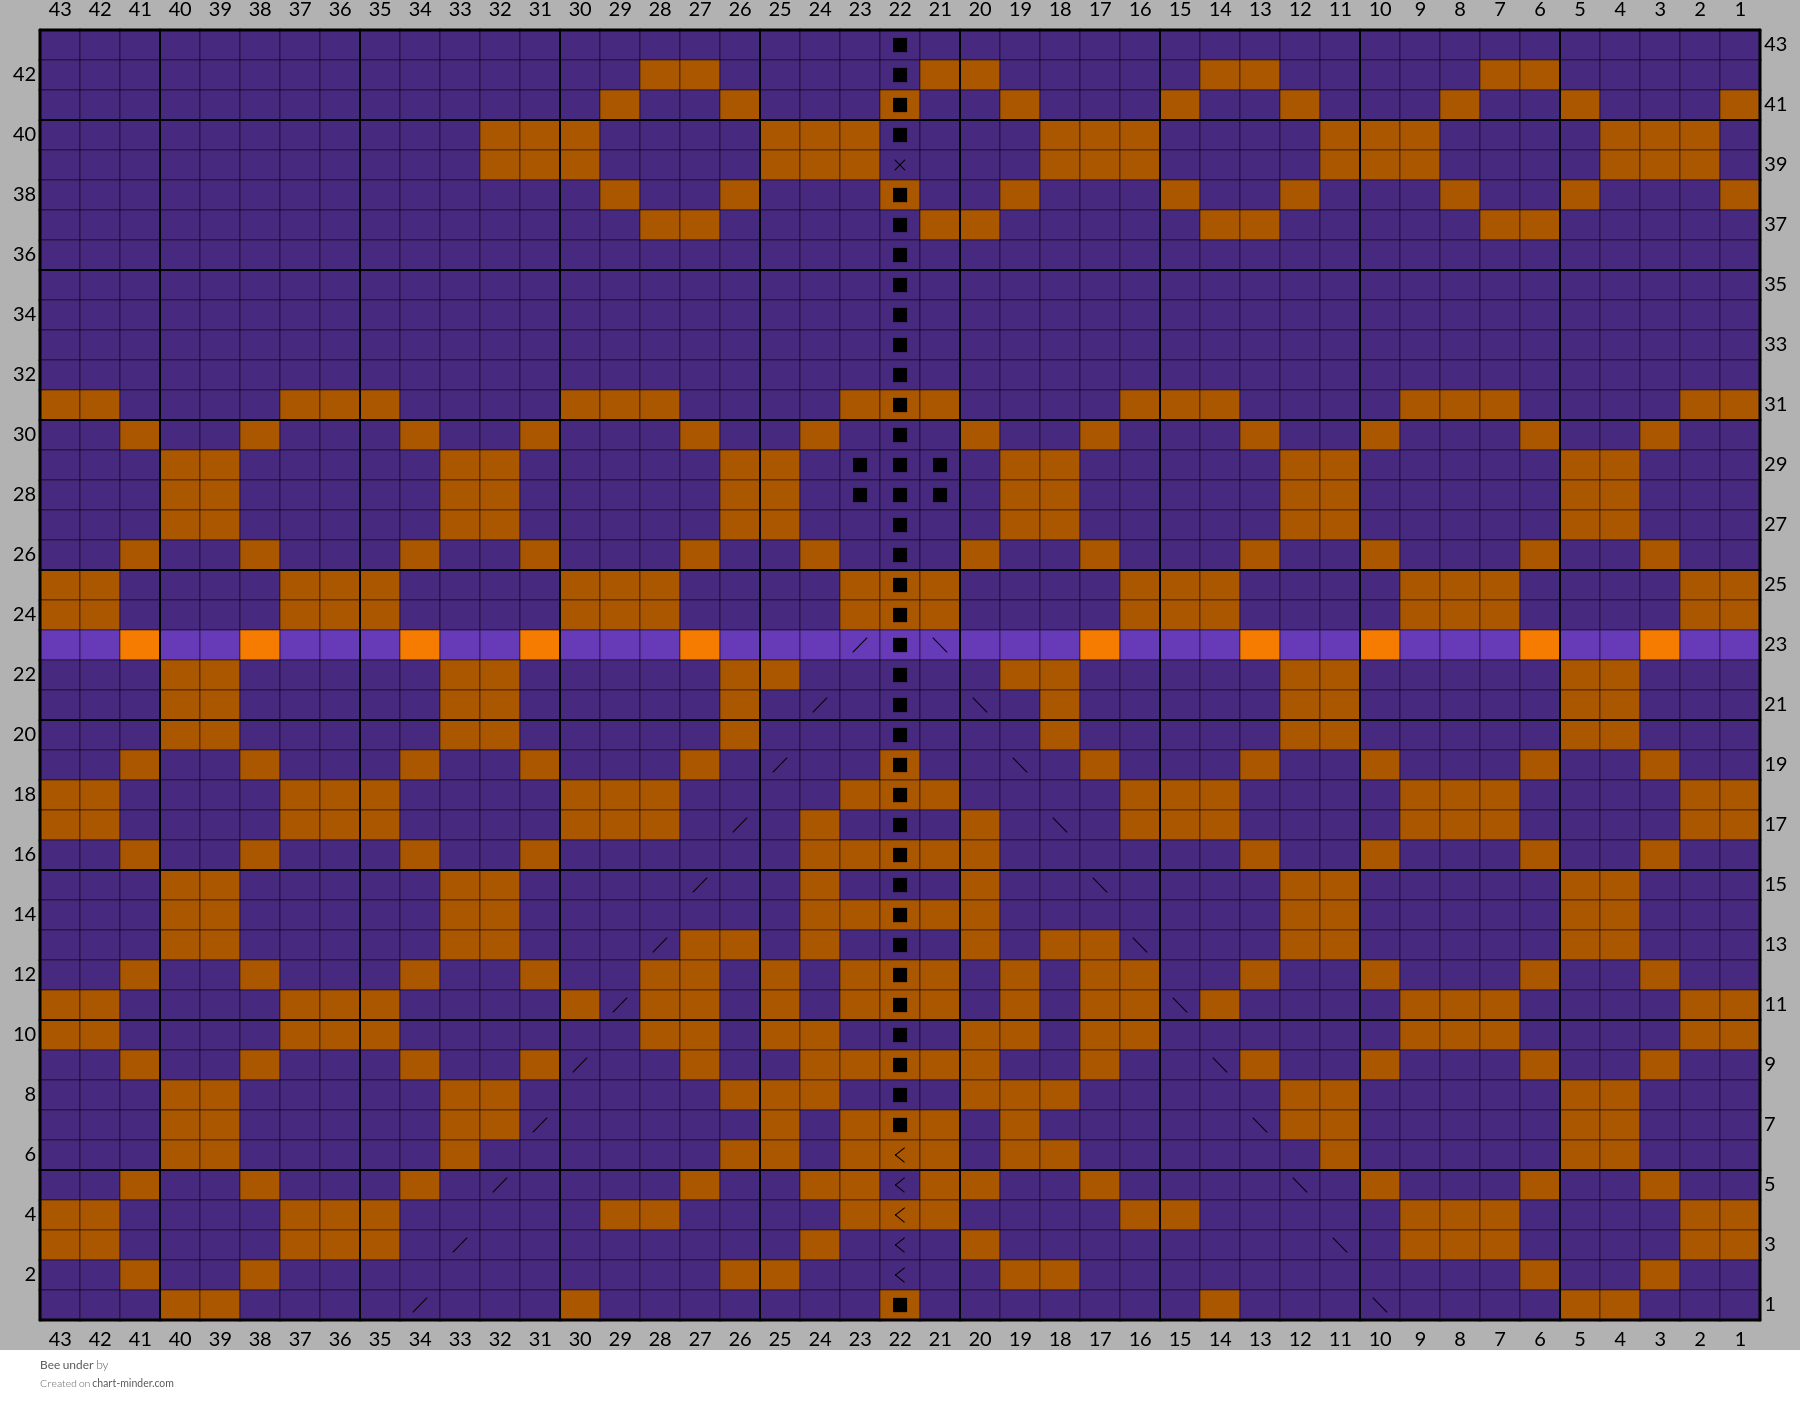Click the < symbol in row 2
This screenshot has width=1800, height=1413.
point(900,1275)
